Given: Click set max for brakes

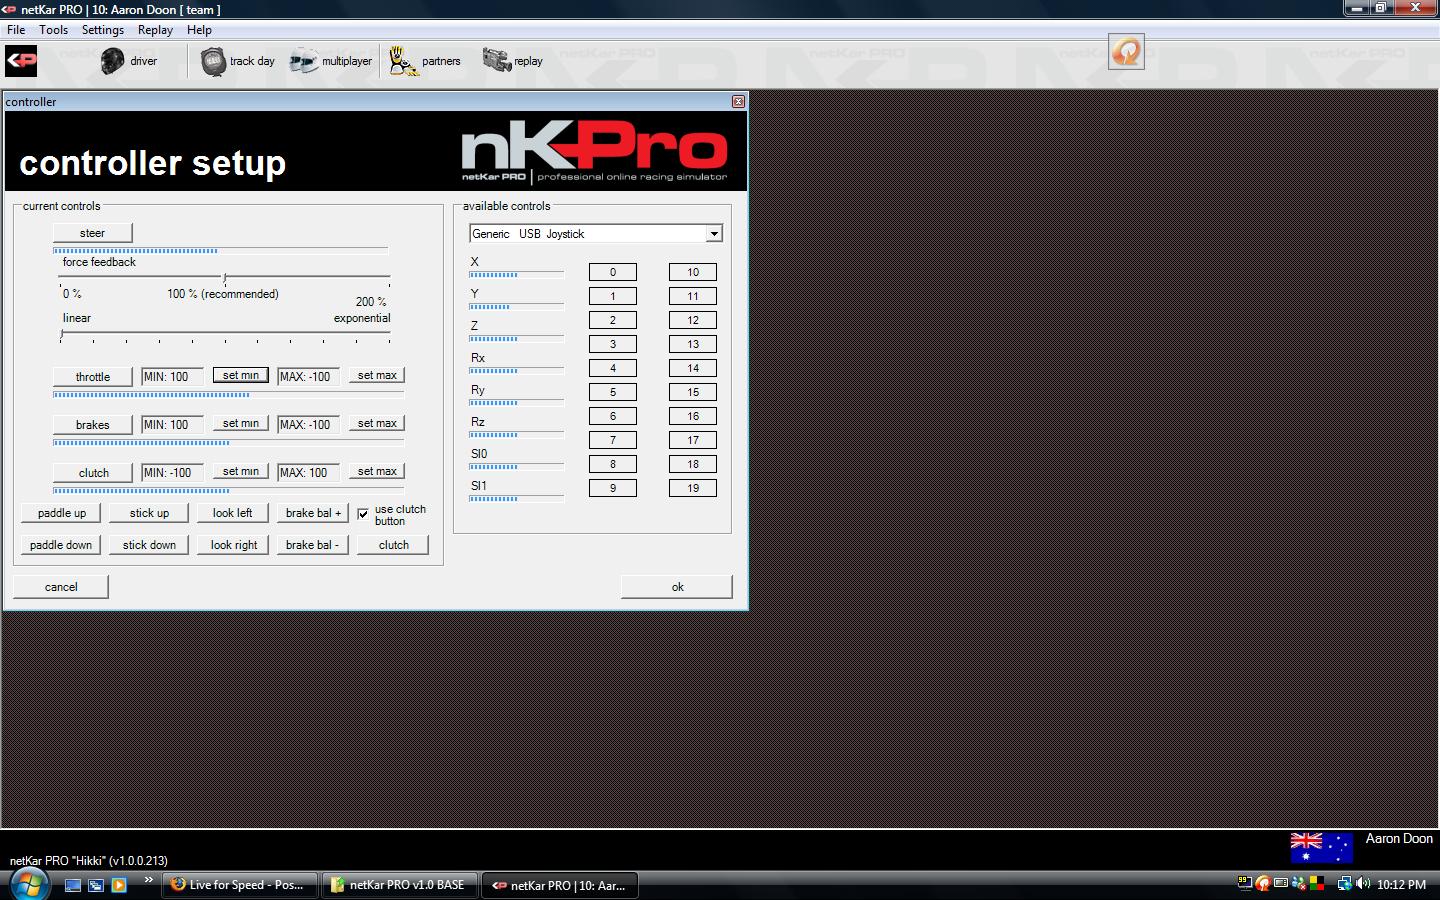Looking at the screenshot, I should (377, 424).
